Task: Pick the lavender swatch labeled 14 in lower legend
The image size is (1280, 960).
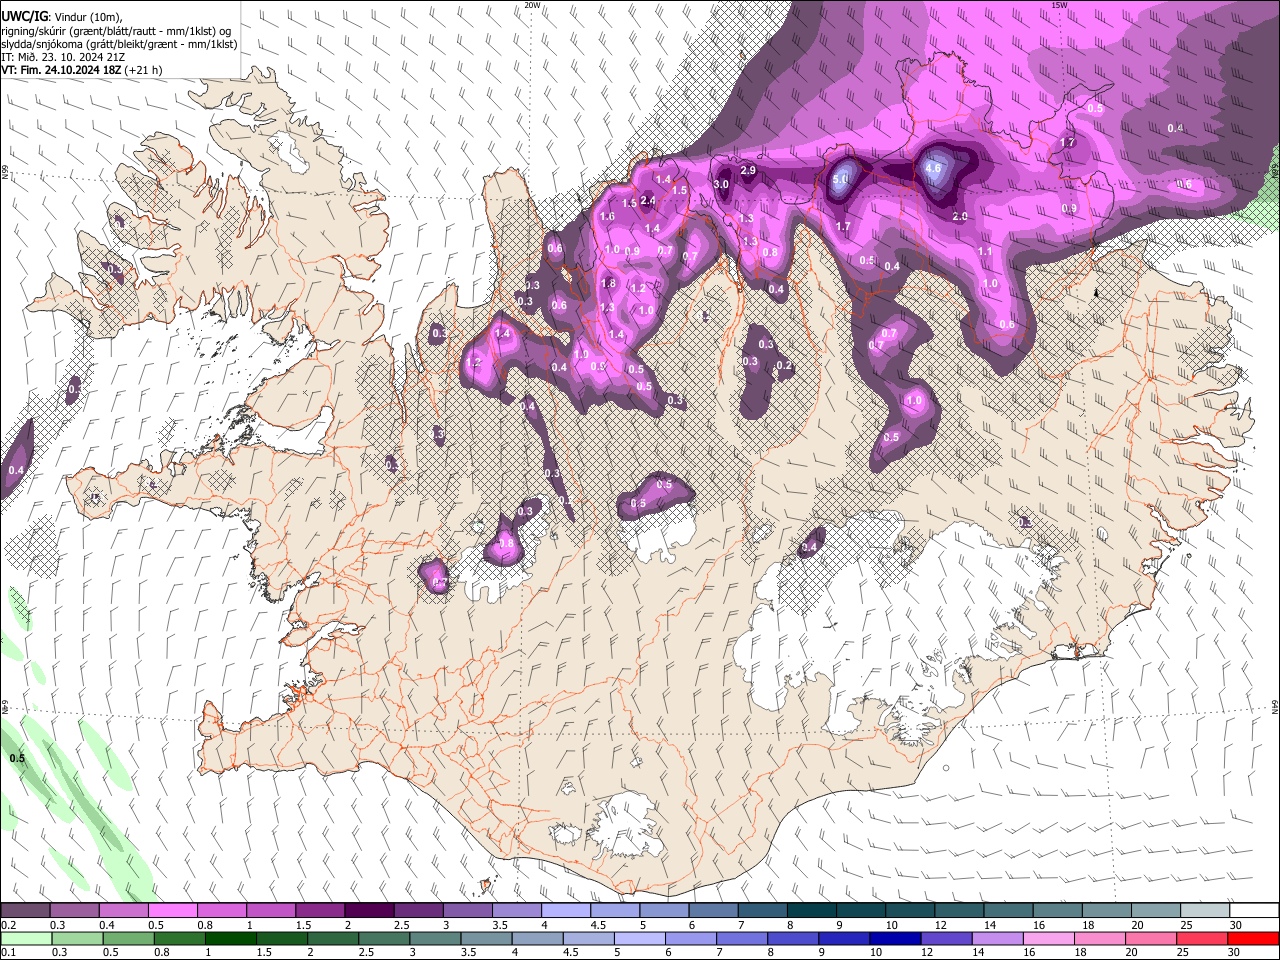Action: pos(998,938)
